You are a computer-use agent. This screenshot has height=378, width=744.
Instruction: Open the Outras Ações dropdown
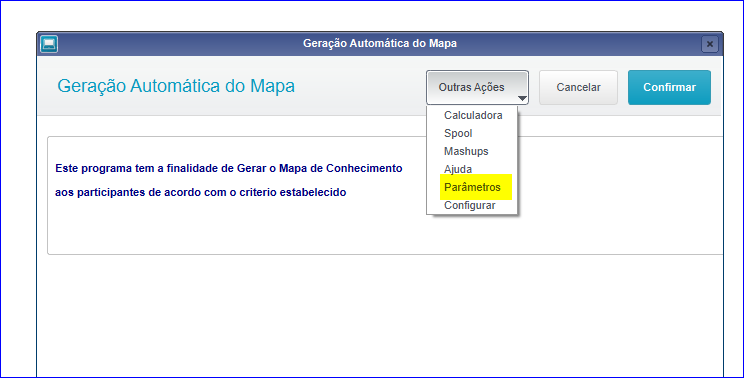pos(477,87)
